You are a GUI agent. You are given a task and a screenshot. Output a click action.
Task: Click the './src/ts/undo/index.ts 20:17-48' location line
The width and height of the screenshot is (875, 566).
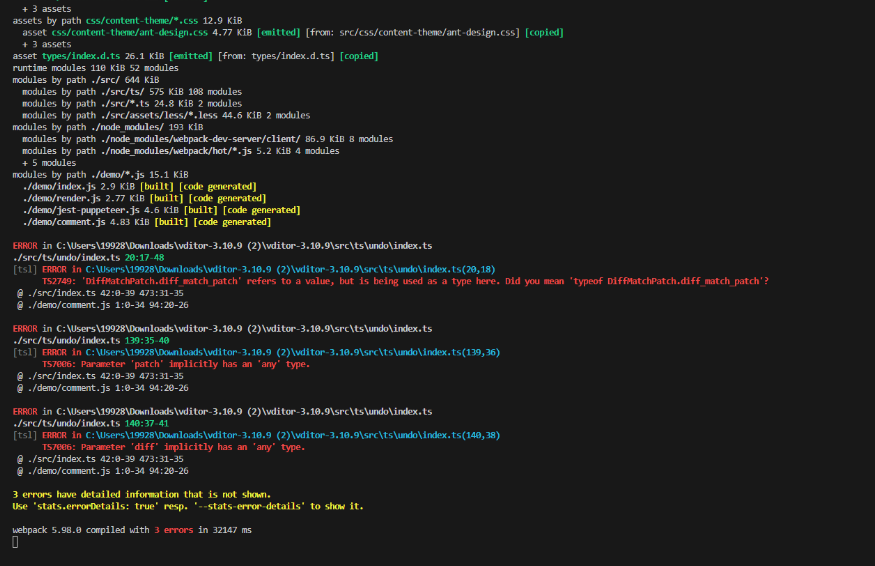point(88,257)
